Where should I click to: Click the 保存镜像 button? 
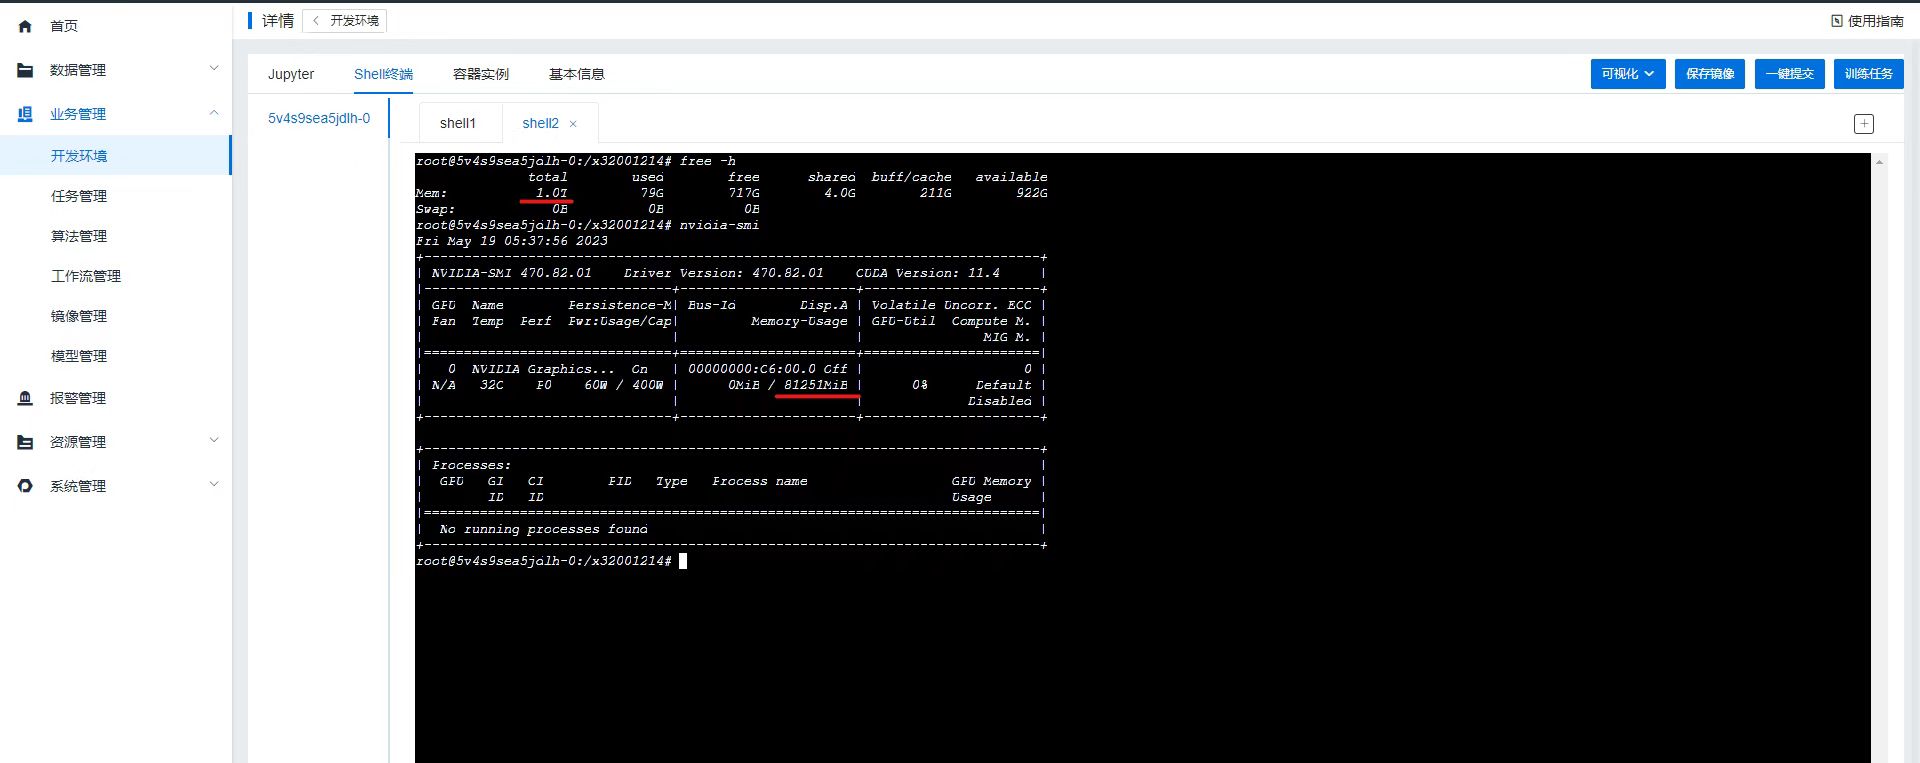click(x=1709, y=74)
